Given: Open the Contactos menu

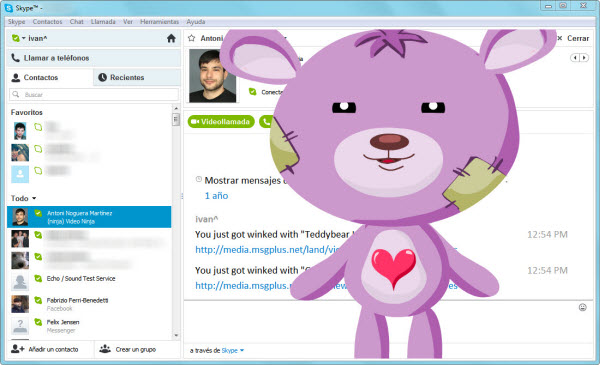Looking at the screenshot, I should pyautogui.click(x=47, y=22).
